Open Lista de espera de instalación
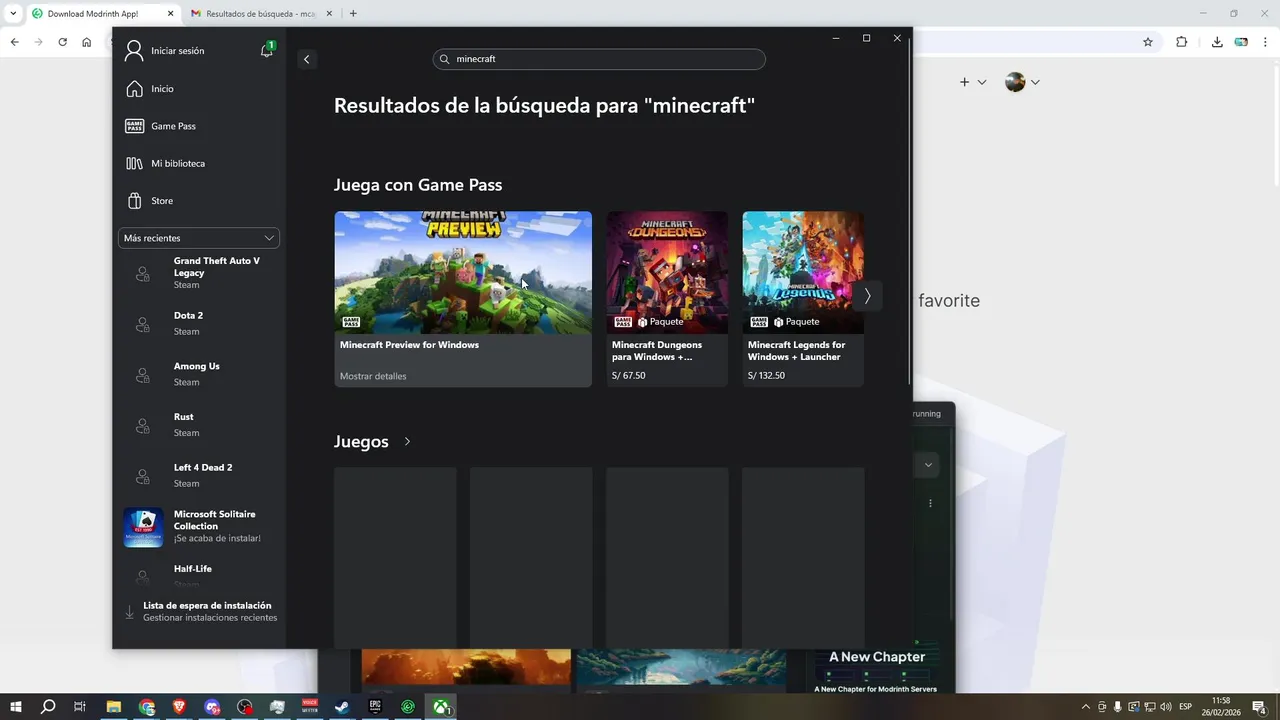The image size is (1280, 720). (x=199, y=612)
